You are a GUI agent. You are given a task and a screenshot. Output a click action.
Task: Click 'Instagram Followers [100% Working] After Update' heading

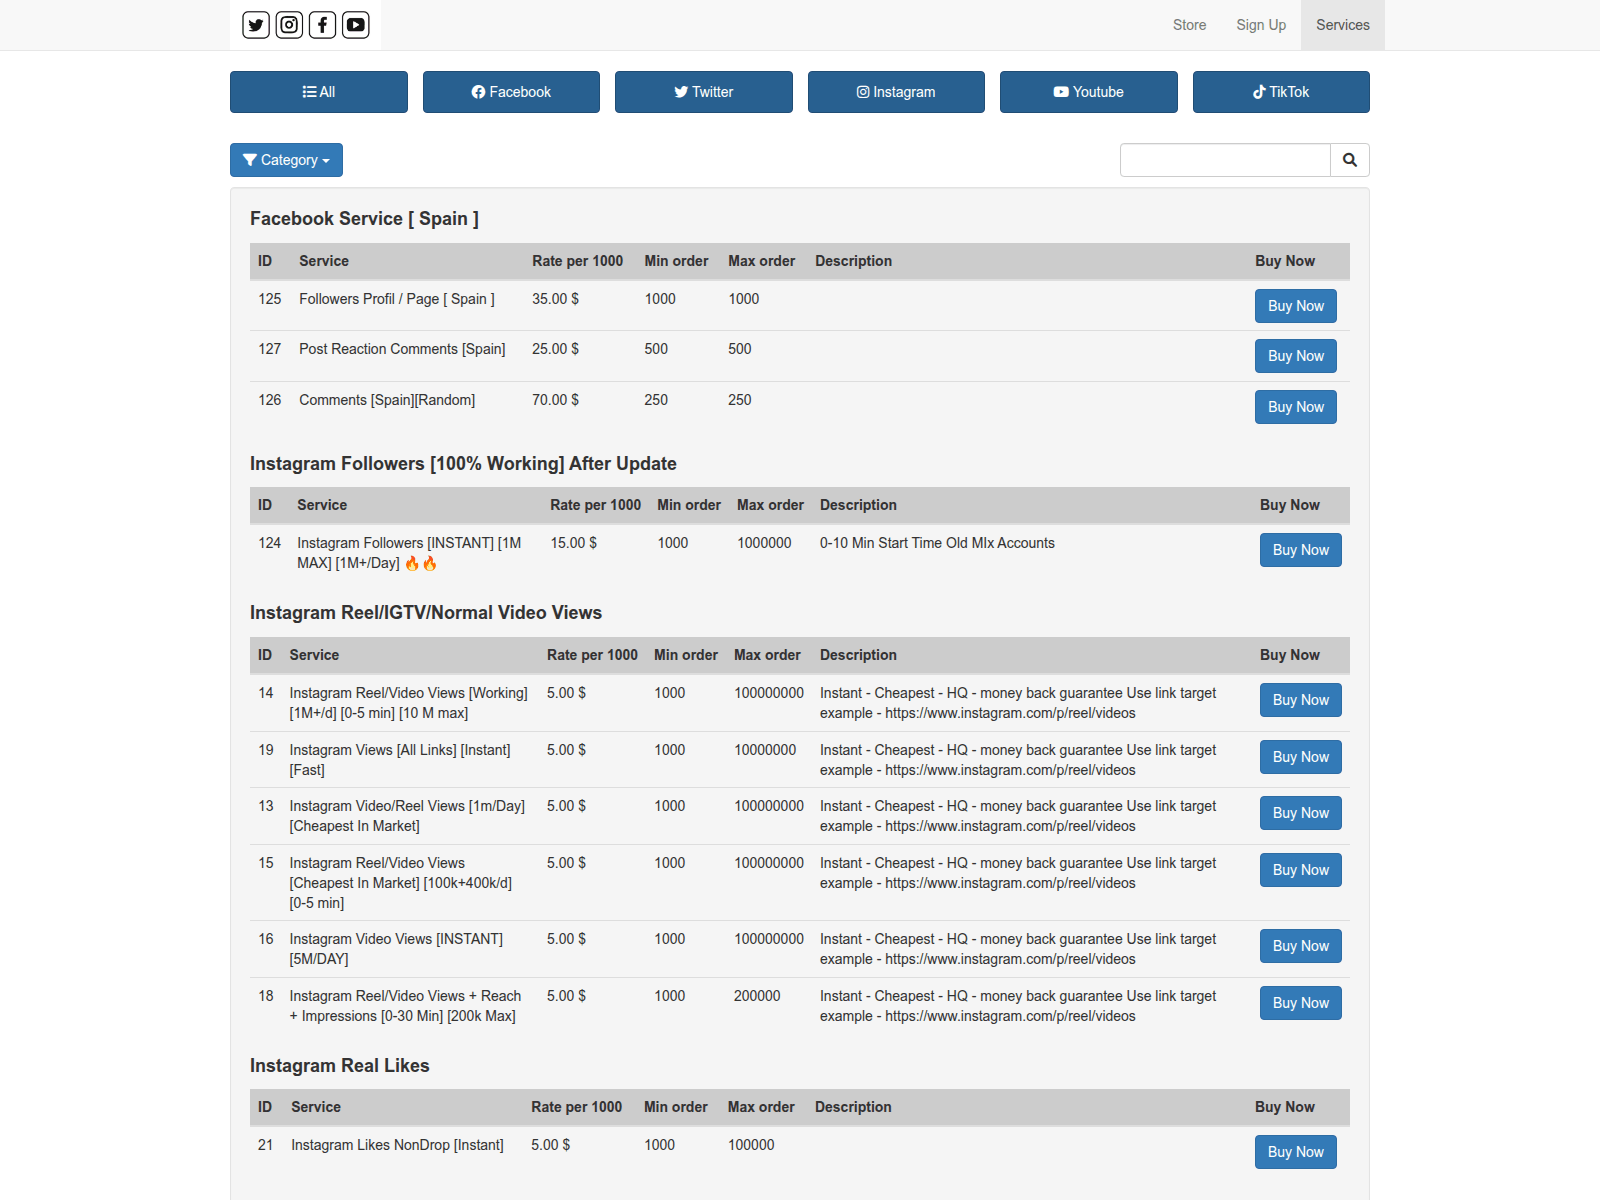[463, 464]
